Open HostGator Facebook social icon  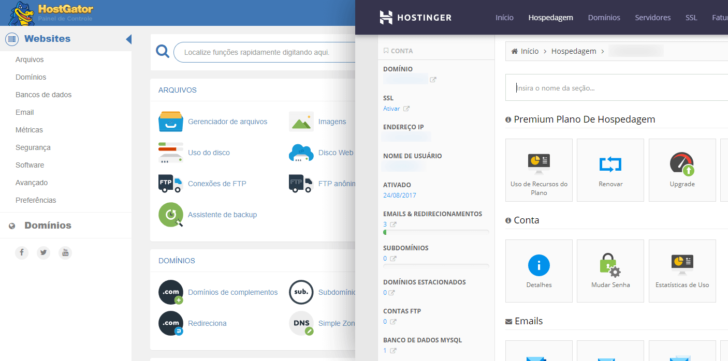point(22,252)
